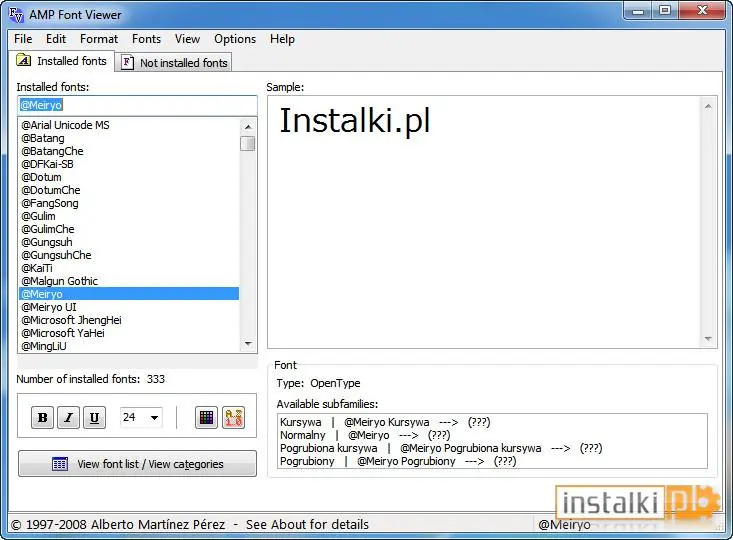
Task: Select highlighted @Meiryo row in font list
Action: 129,294
